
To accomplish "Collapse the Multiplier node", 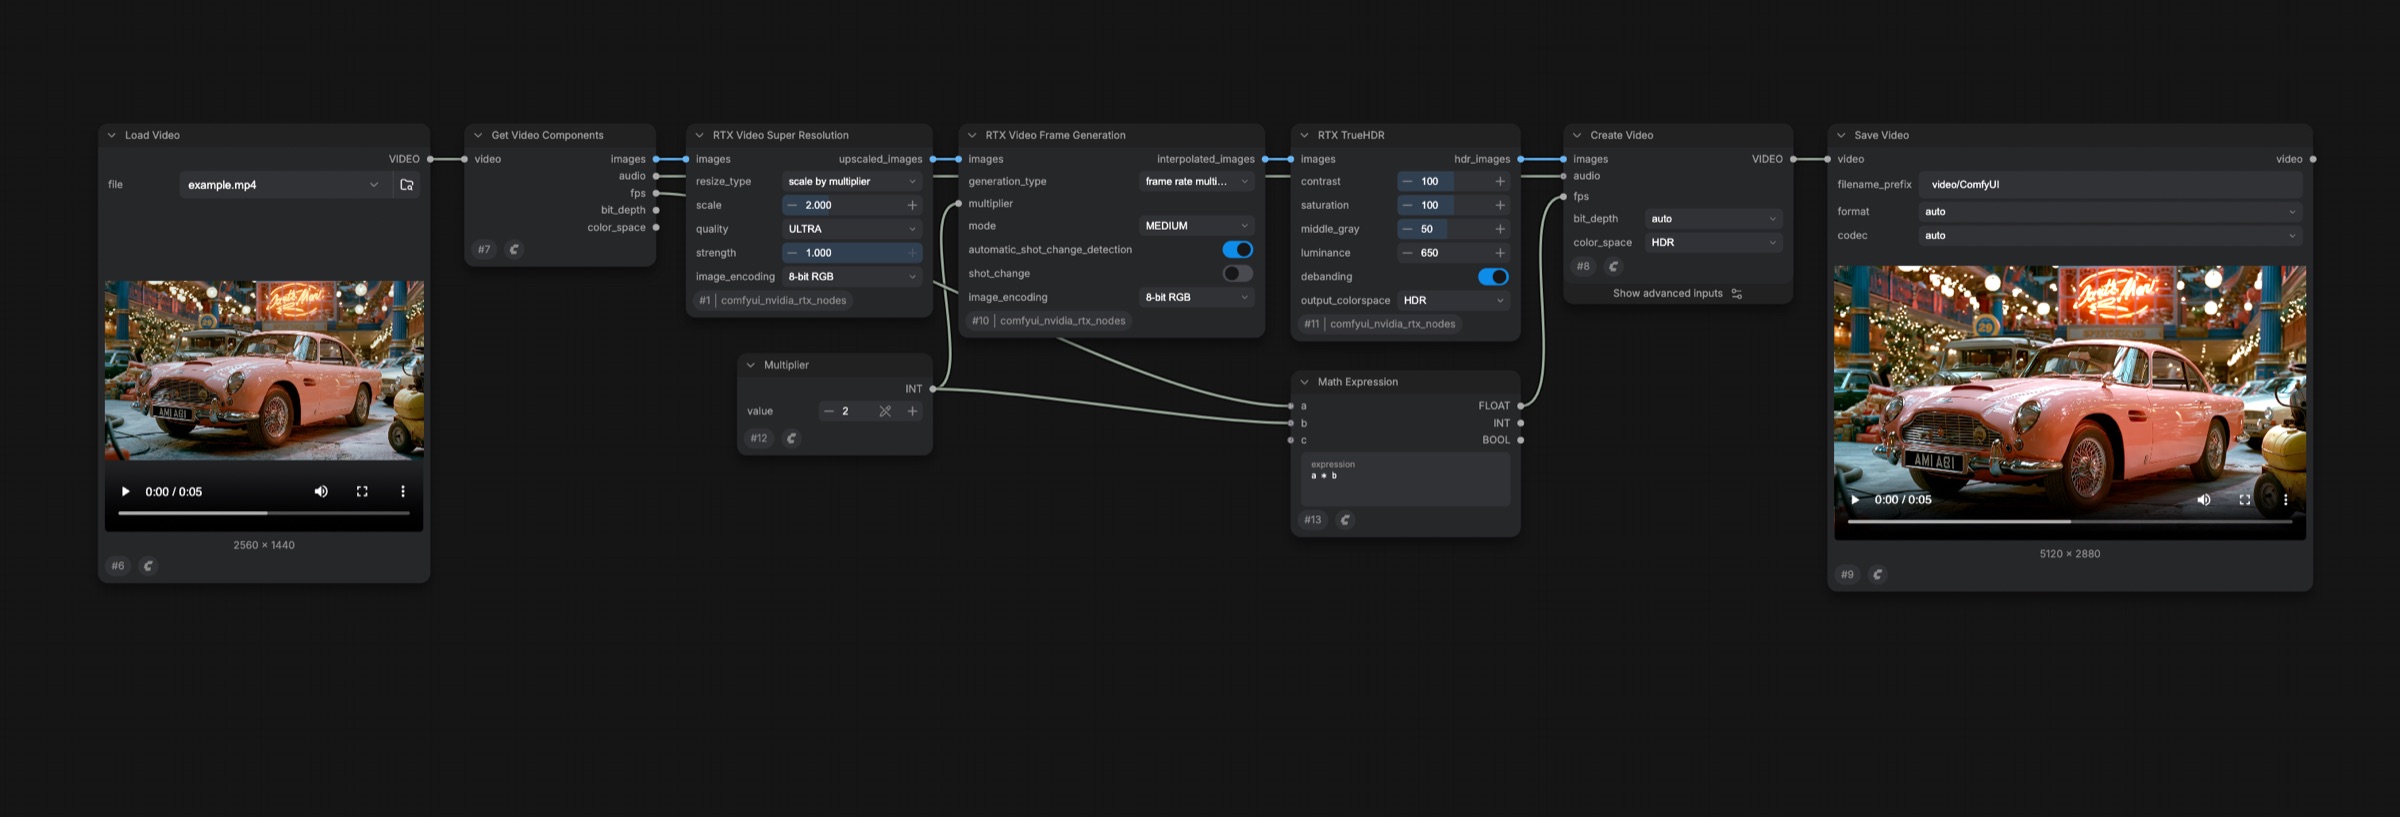I will pos(751,365).
